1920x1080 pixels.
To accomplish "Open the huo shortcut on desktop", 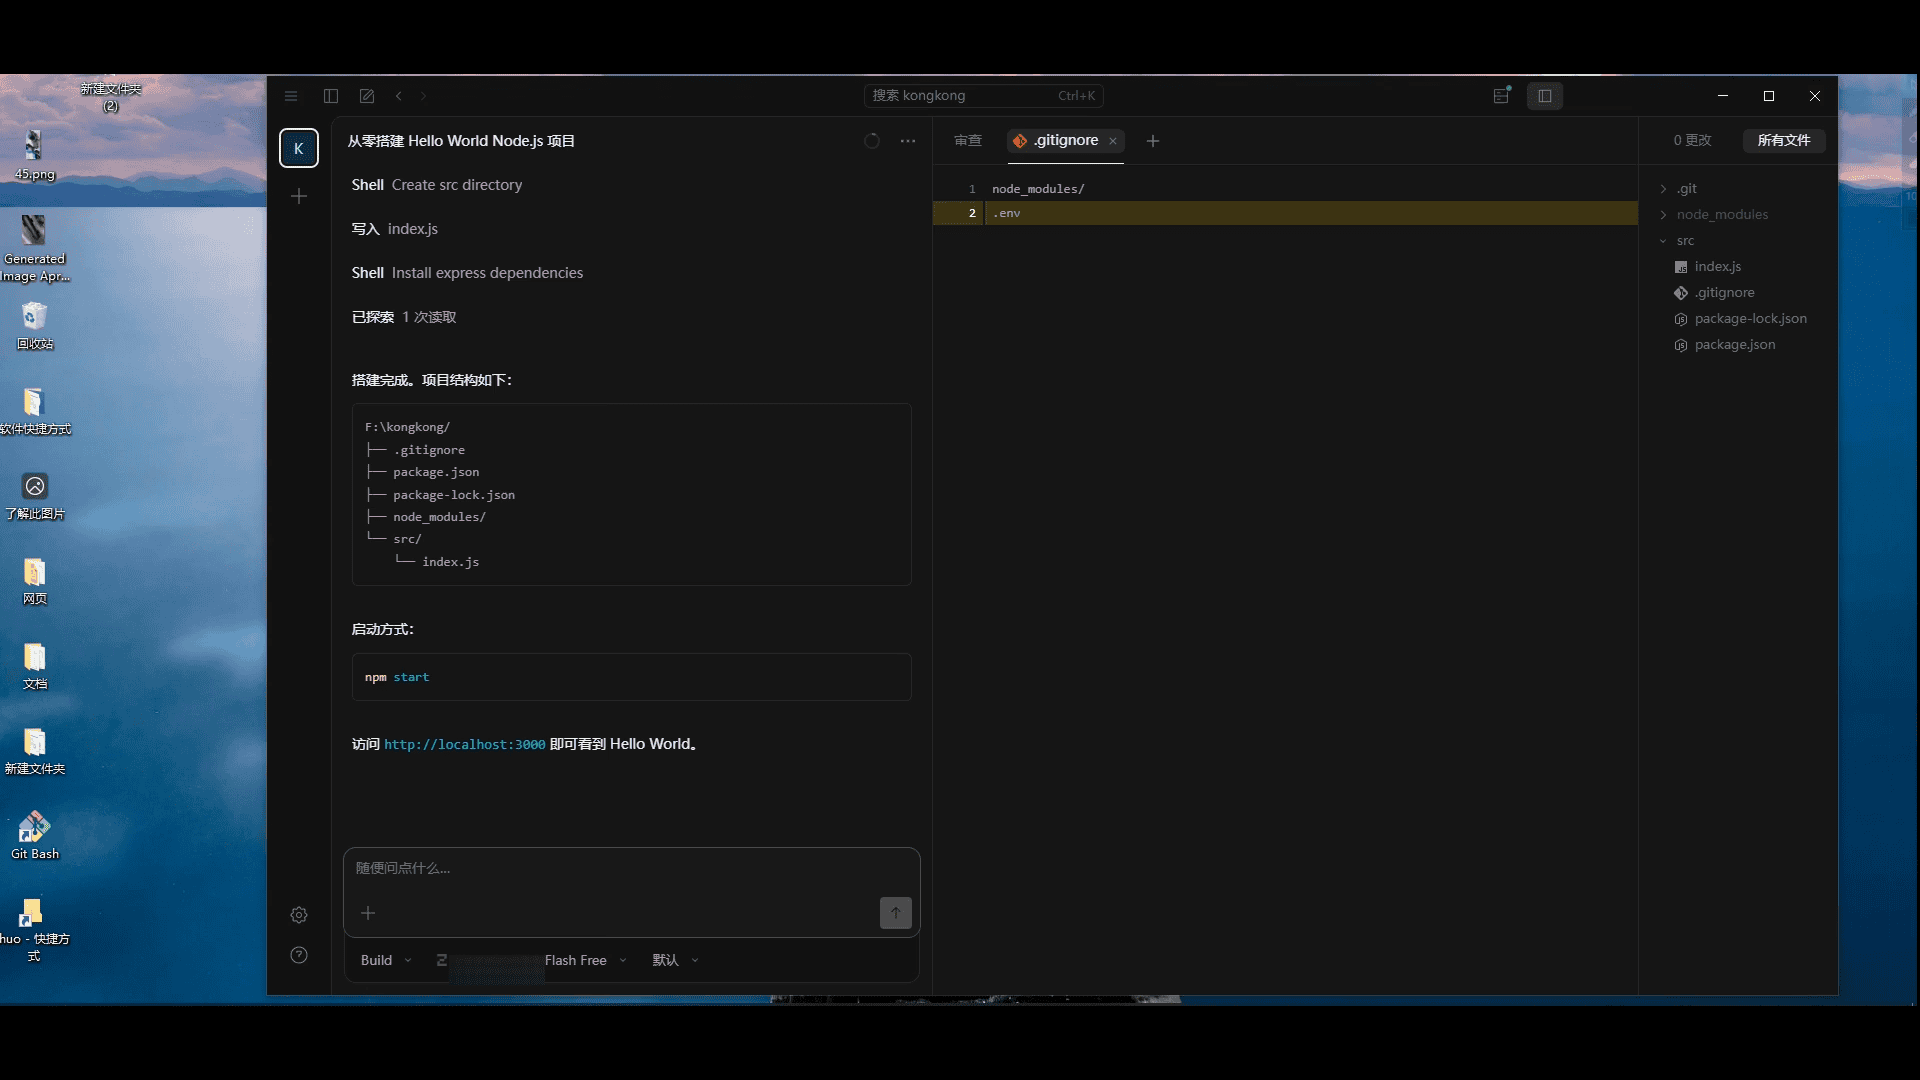I will [34, 930].
